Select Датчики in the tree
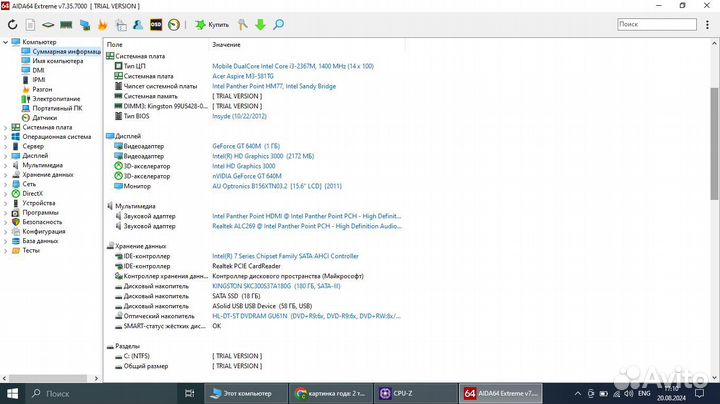720x404 pixels. point(45,118)
